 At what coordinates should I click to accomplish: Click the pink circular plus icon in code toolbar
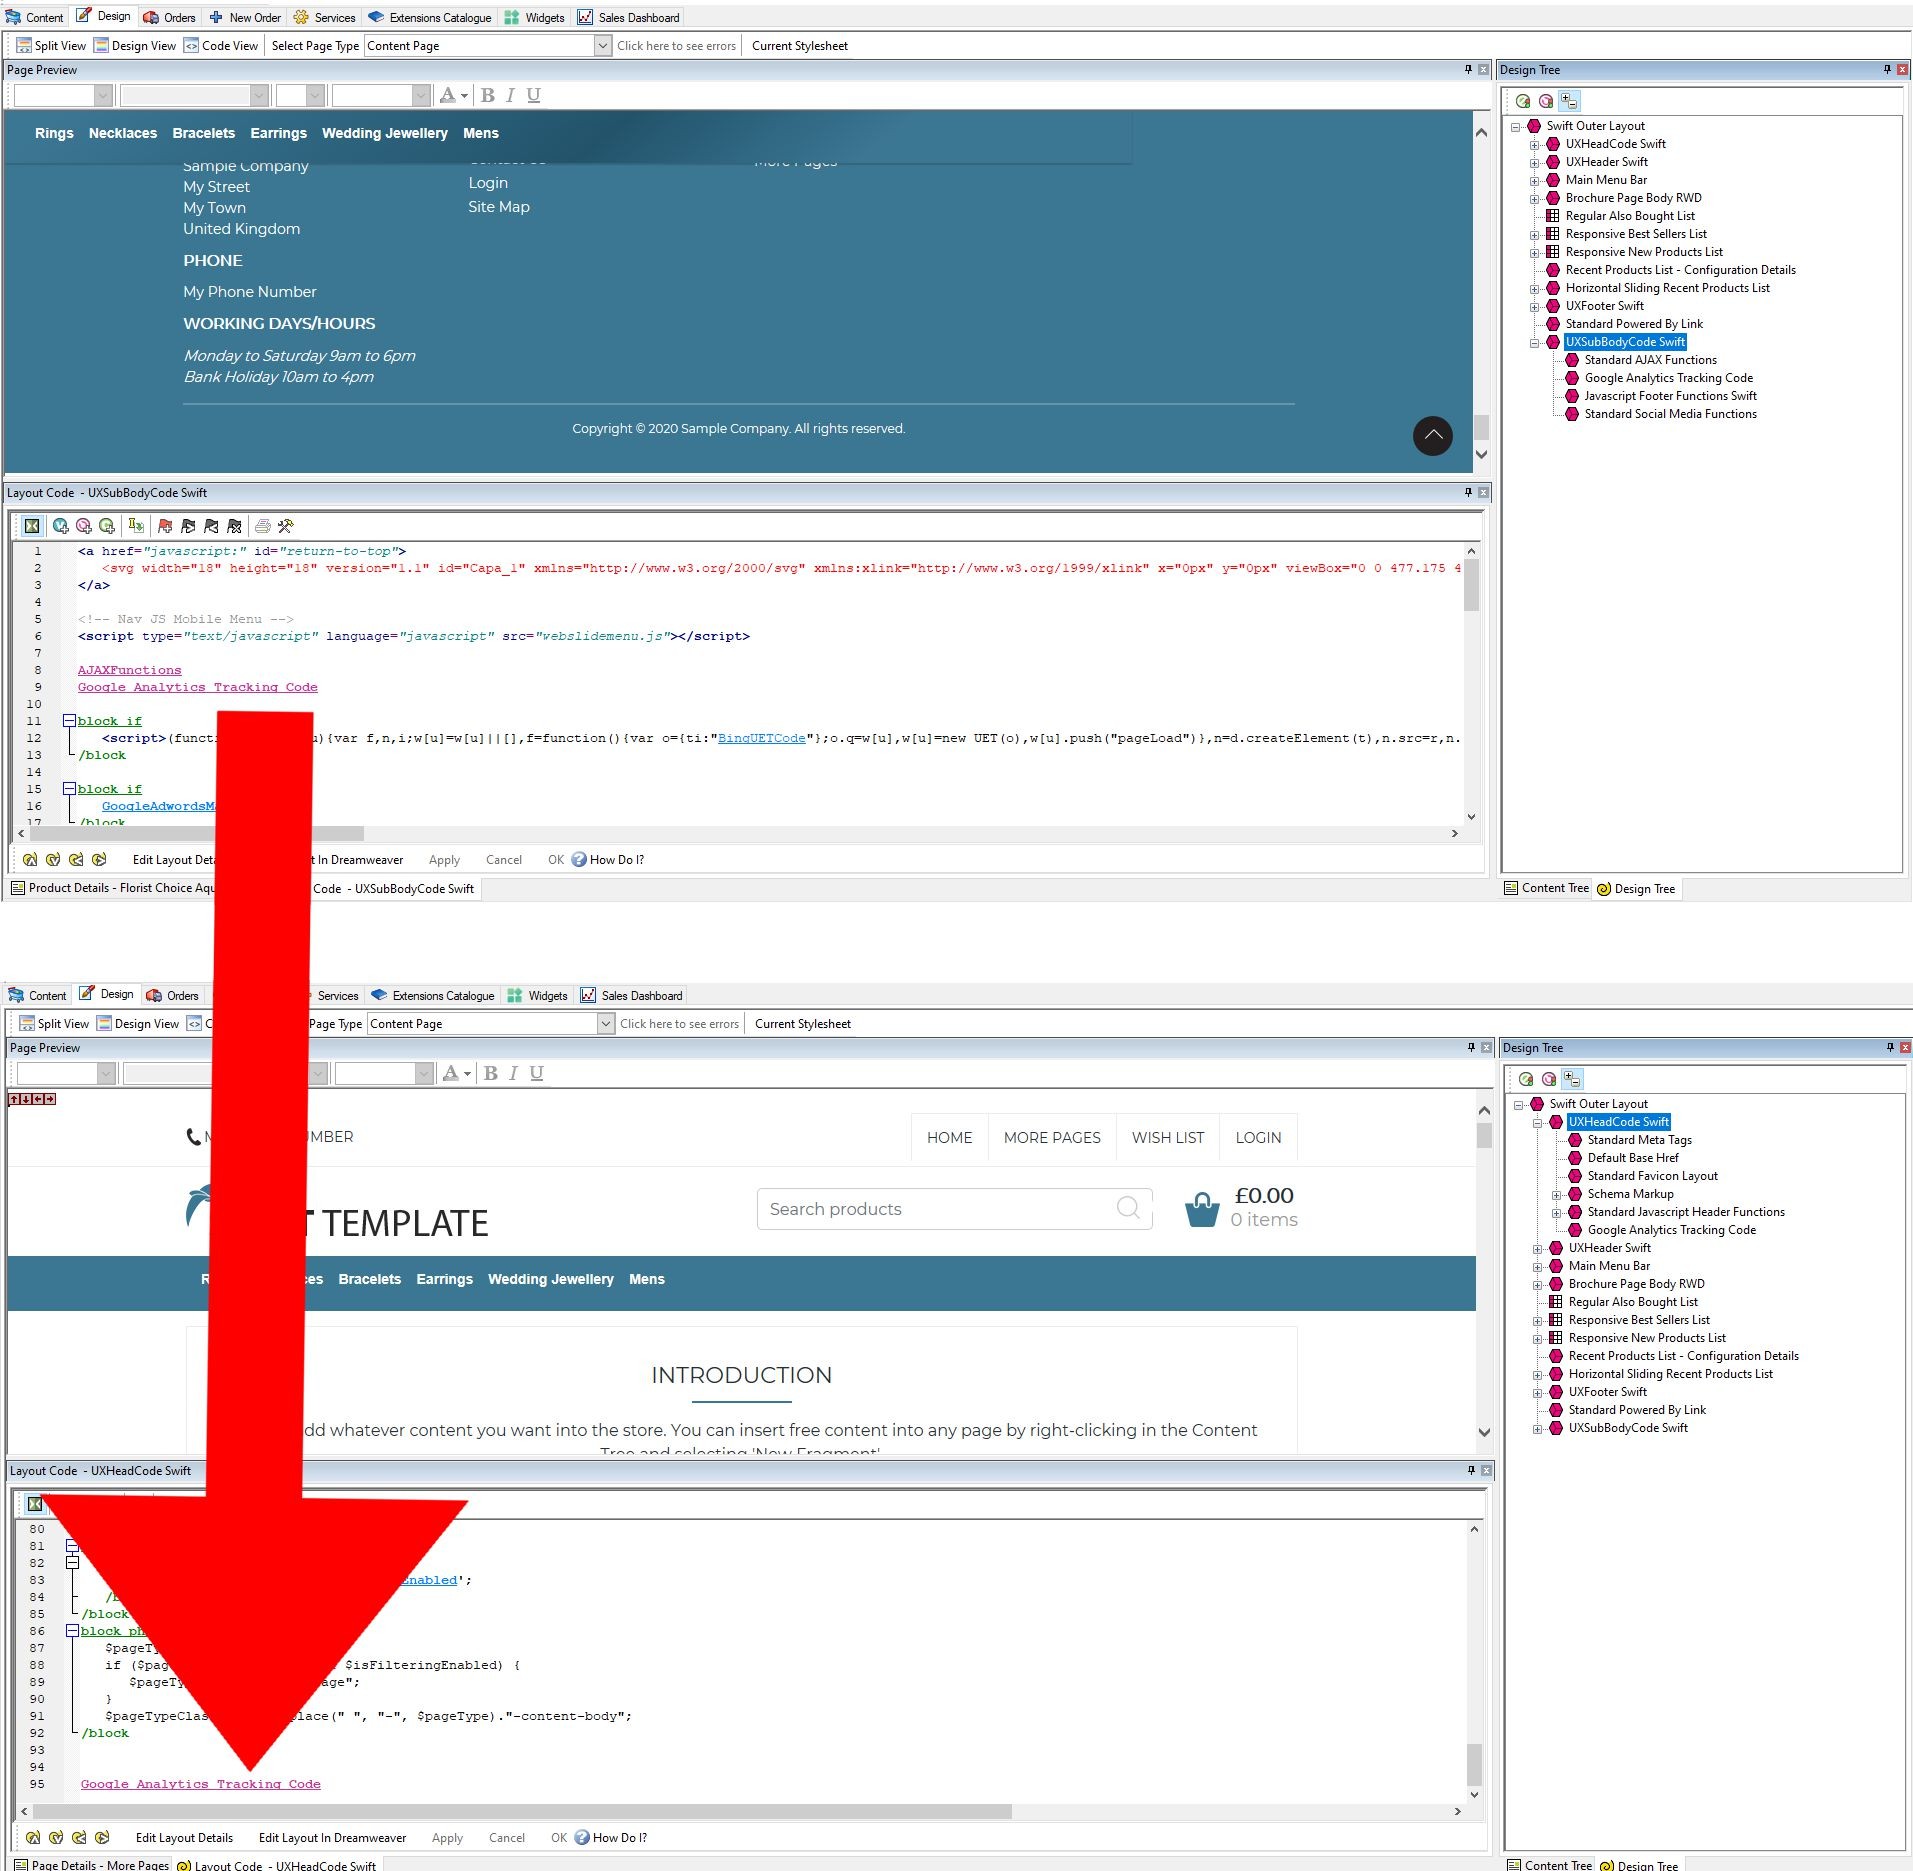click(83, 526)
